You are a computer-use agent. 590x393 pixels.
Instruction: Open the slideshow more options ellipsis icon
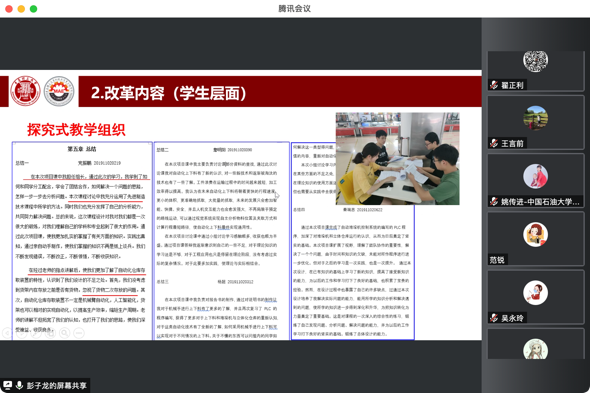click(x=79, y=333)
